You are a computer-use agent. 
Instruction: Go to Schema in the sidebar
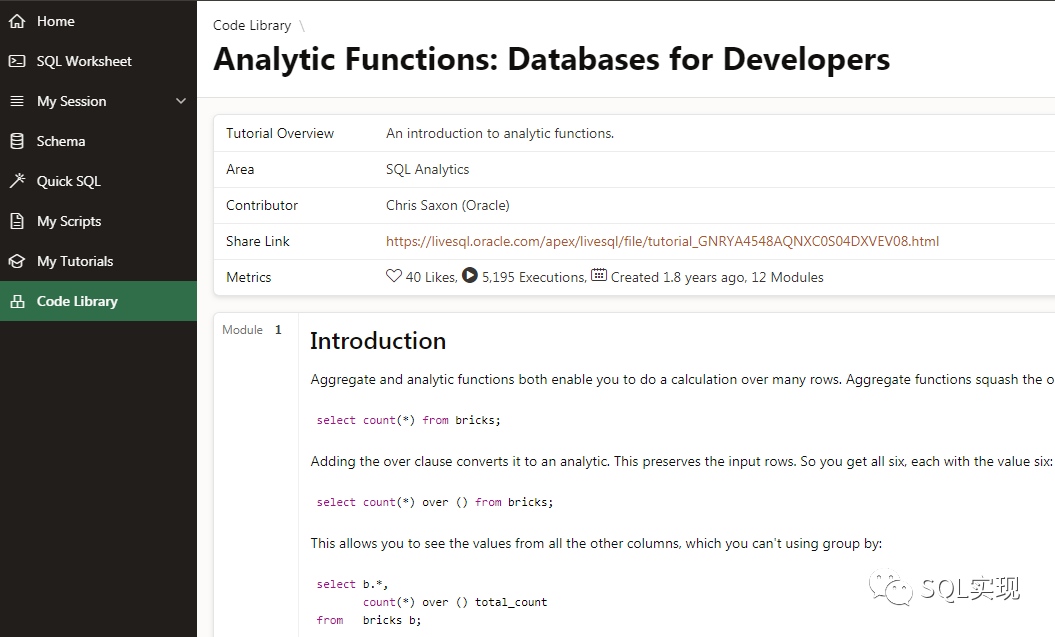pyautogui.click(x=98, y=141)
